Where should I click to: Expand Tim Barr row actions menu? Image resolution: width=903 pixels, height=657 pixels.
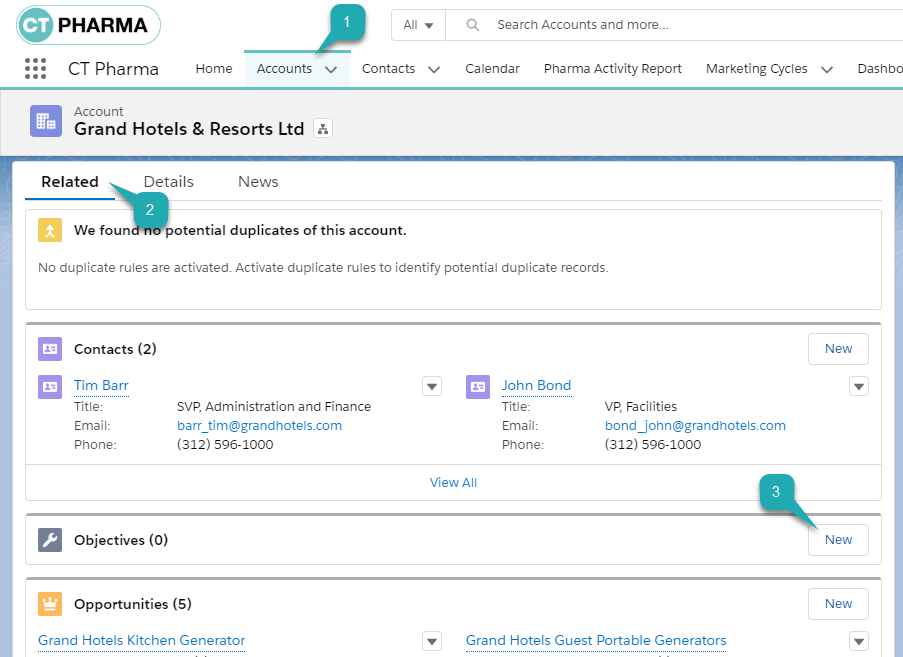pos(431,386)
